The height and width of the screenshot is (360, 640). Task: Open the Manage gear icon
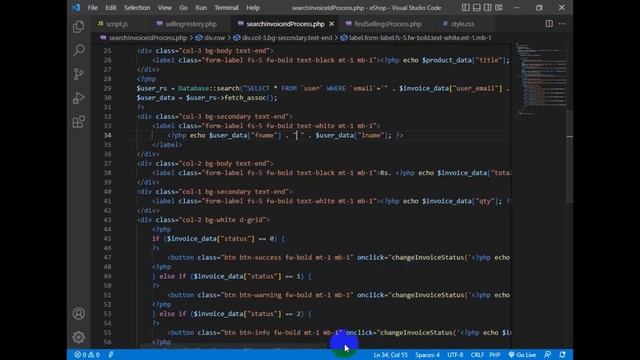point(78,337)
